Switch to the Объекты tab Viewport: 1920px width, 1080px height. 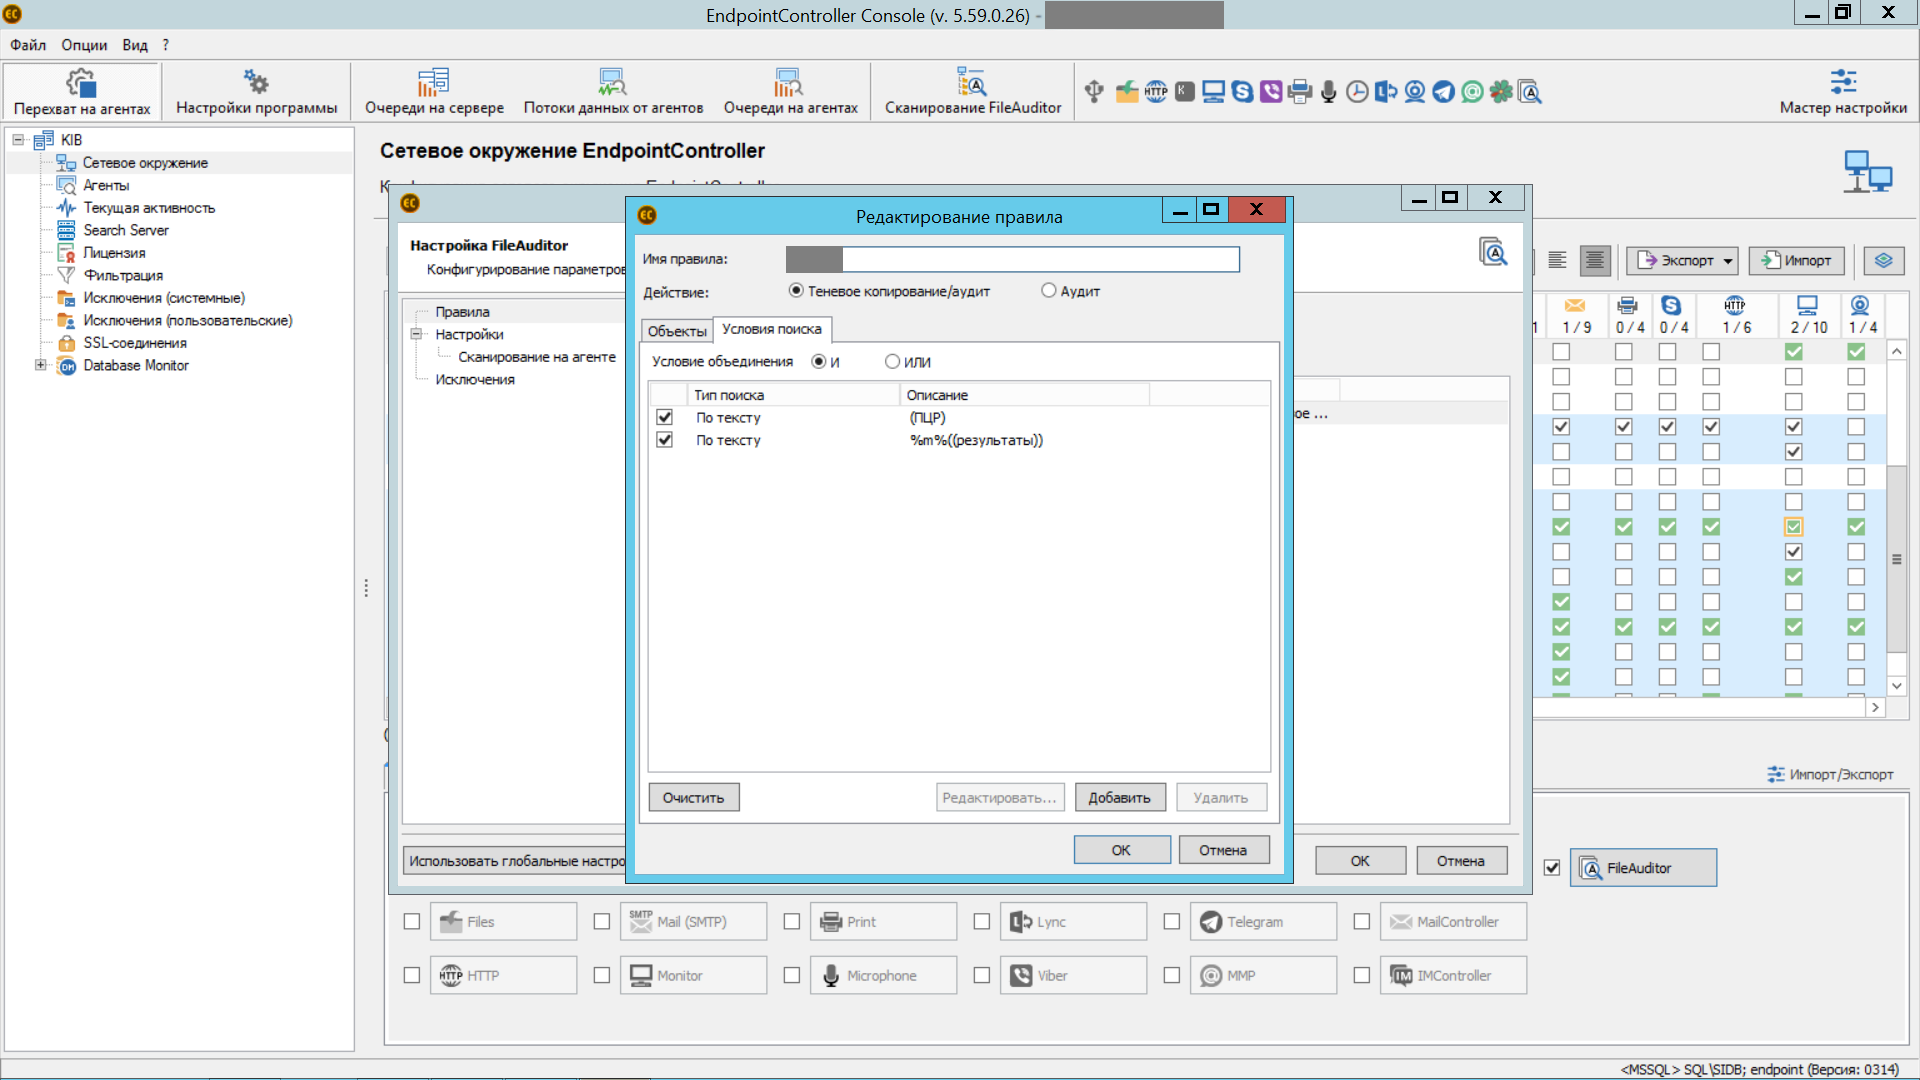pos(677,331)
